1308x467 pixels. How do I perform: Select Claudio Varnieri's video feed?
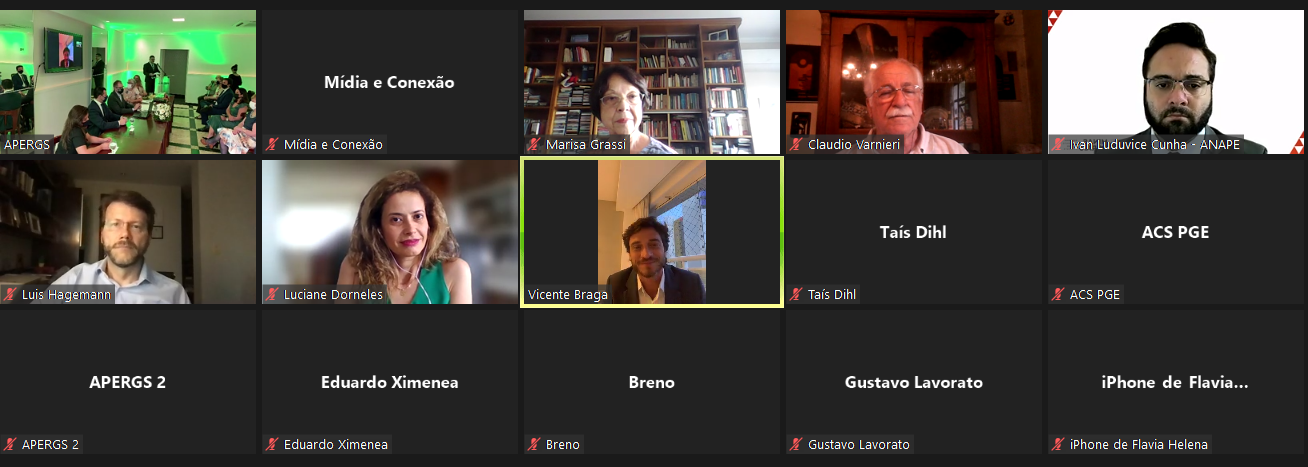coord(914,82)
